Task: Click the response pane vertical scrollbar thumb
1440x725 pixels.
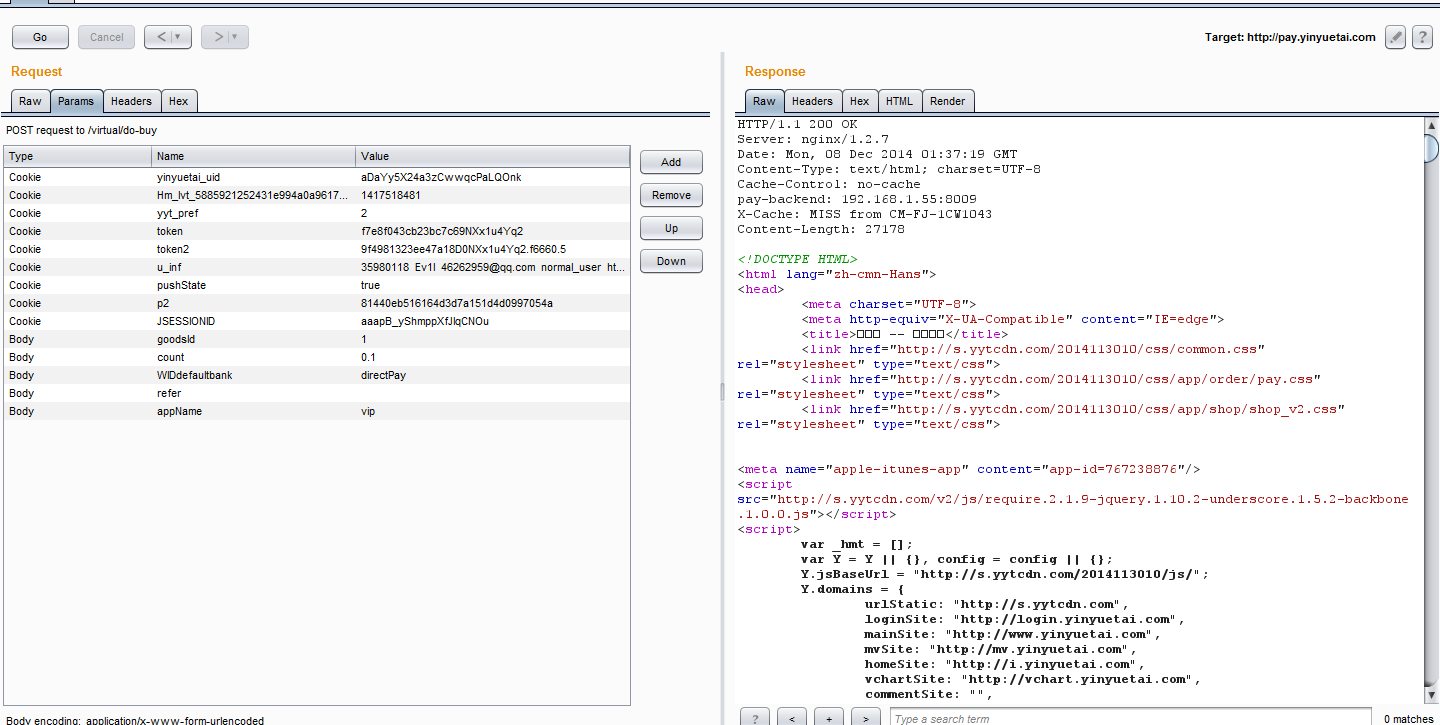Action: 1431,148
